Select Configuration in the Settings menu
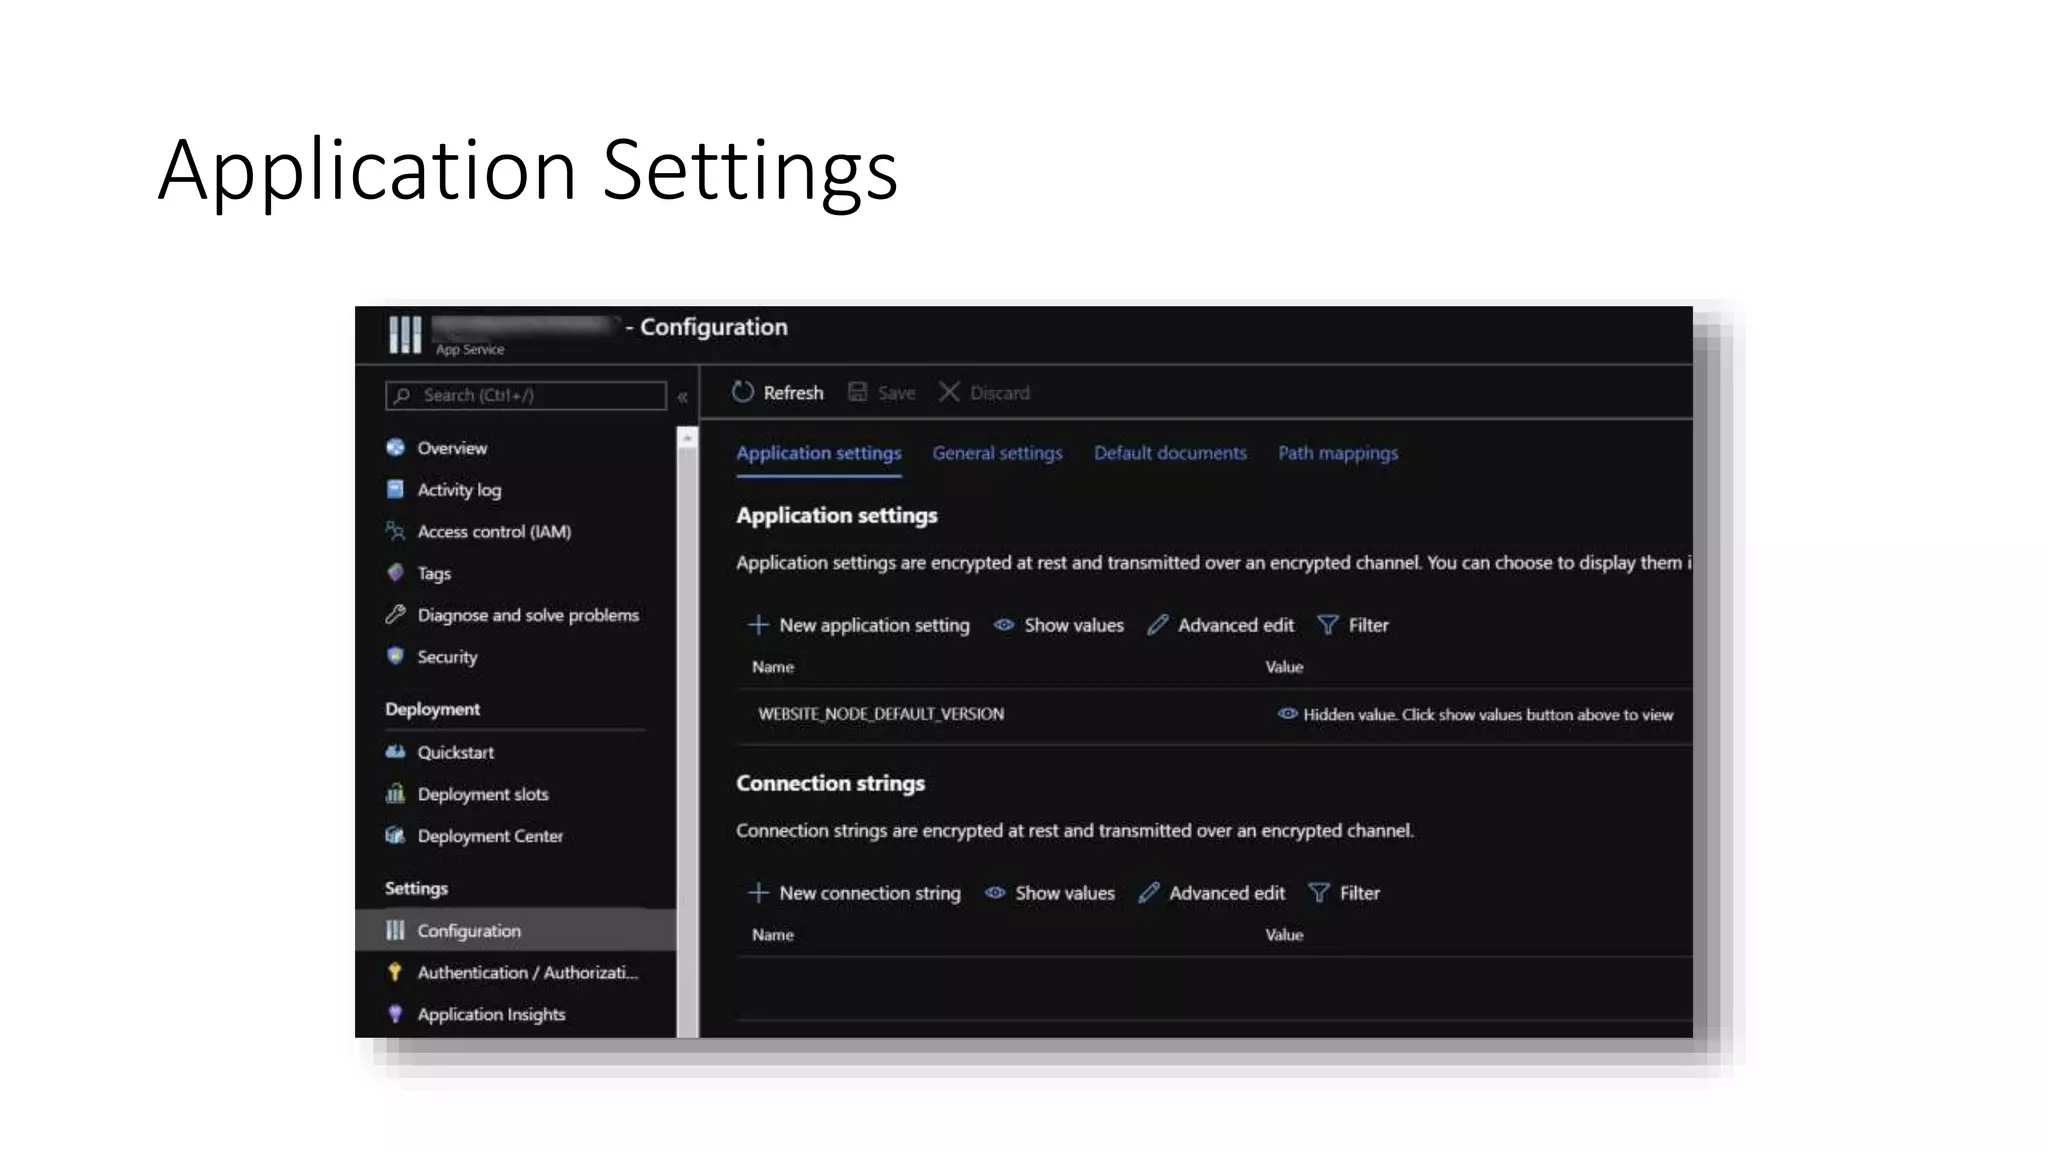This screenshot has height=1152, width=2048. [516, 930]
